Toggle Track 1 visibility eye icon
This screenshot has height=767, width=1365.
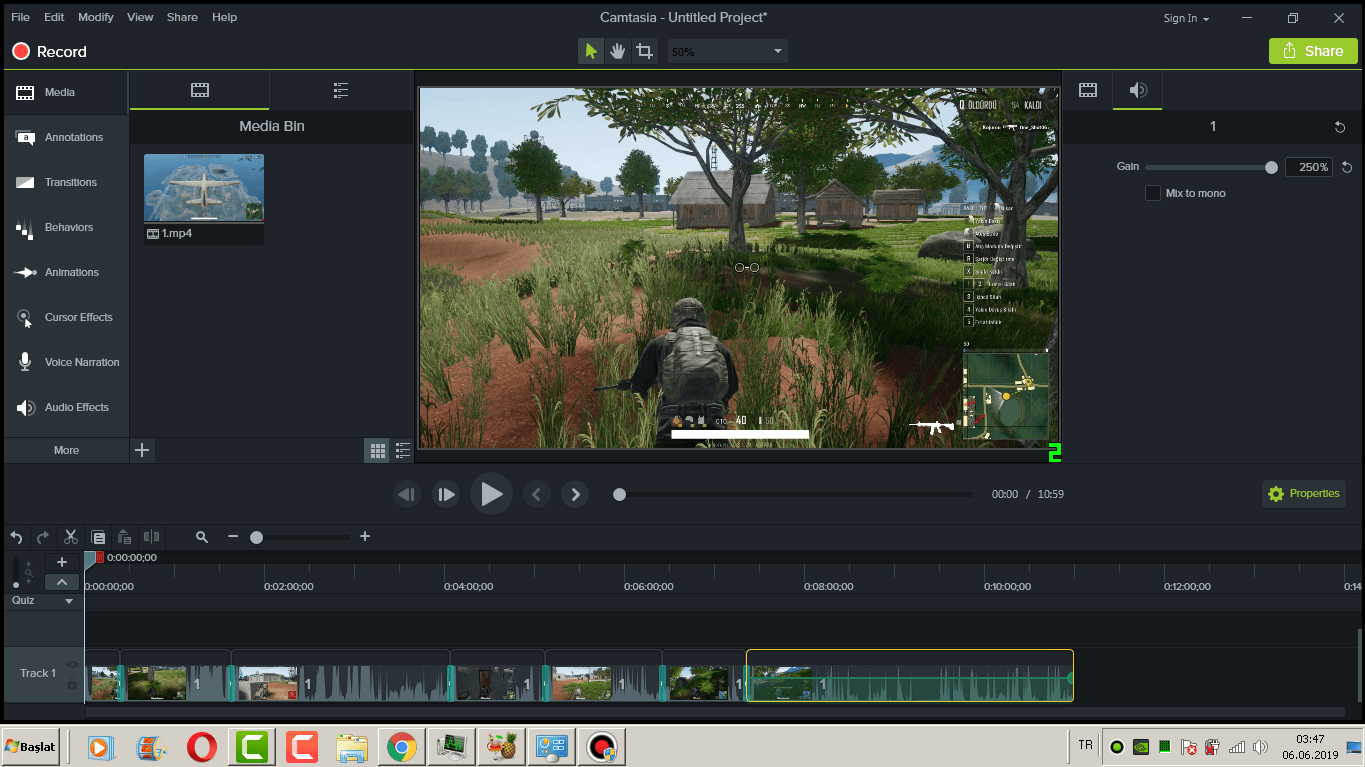click(72, 665)
